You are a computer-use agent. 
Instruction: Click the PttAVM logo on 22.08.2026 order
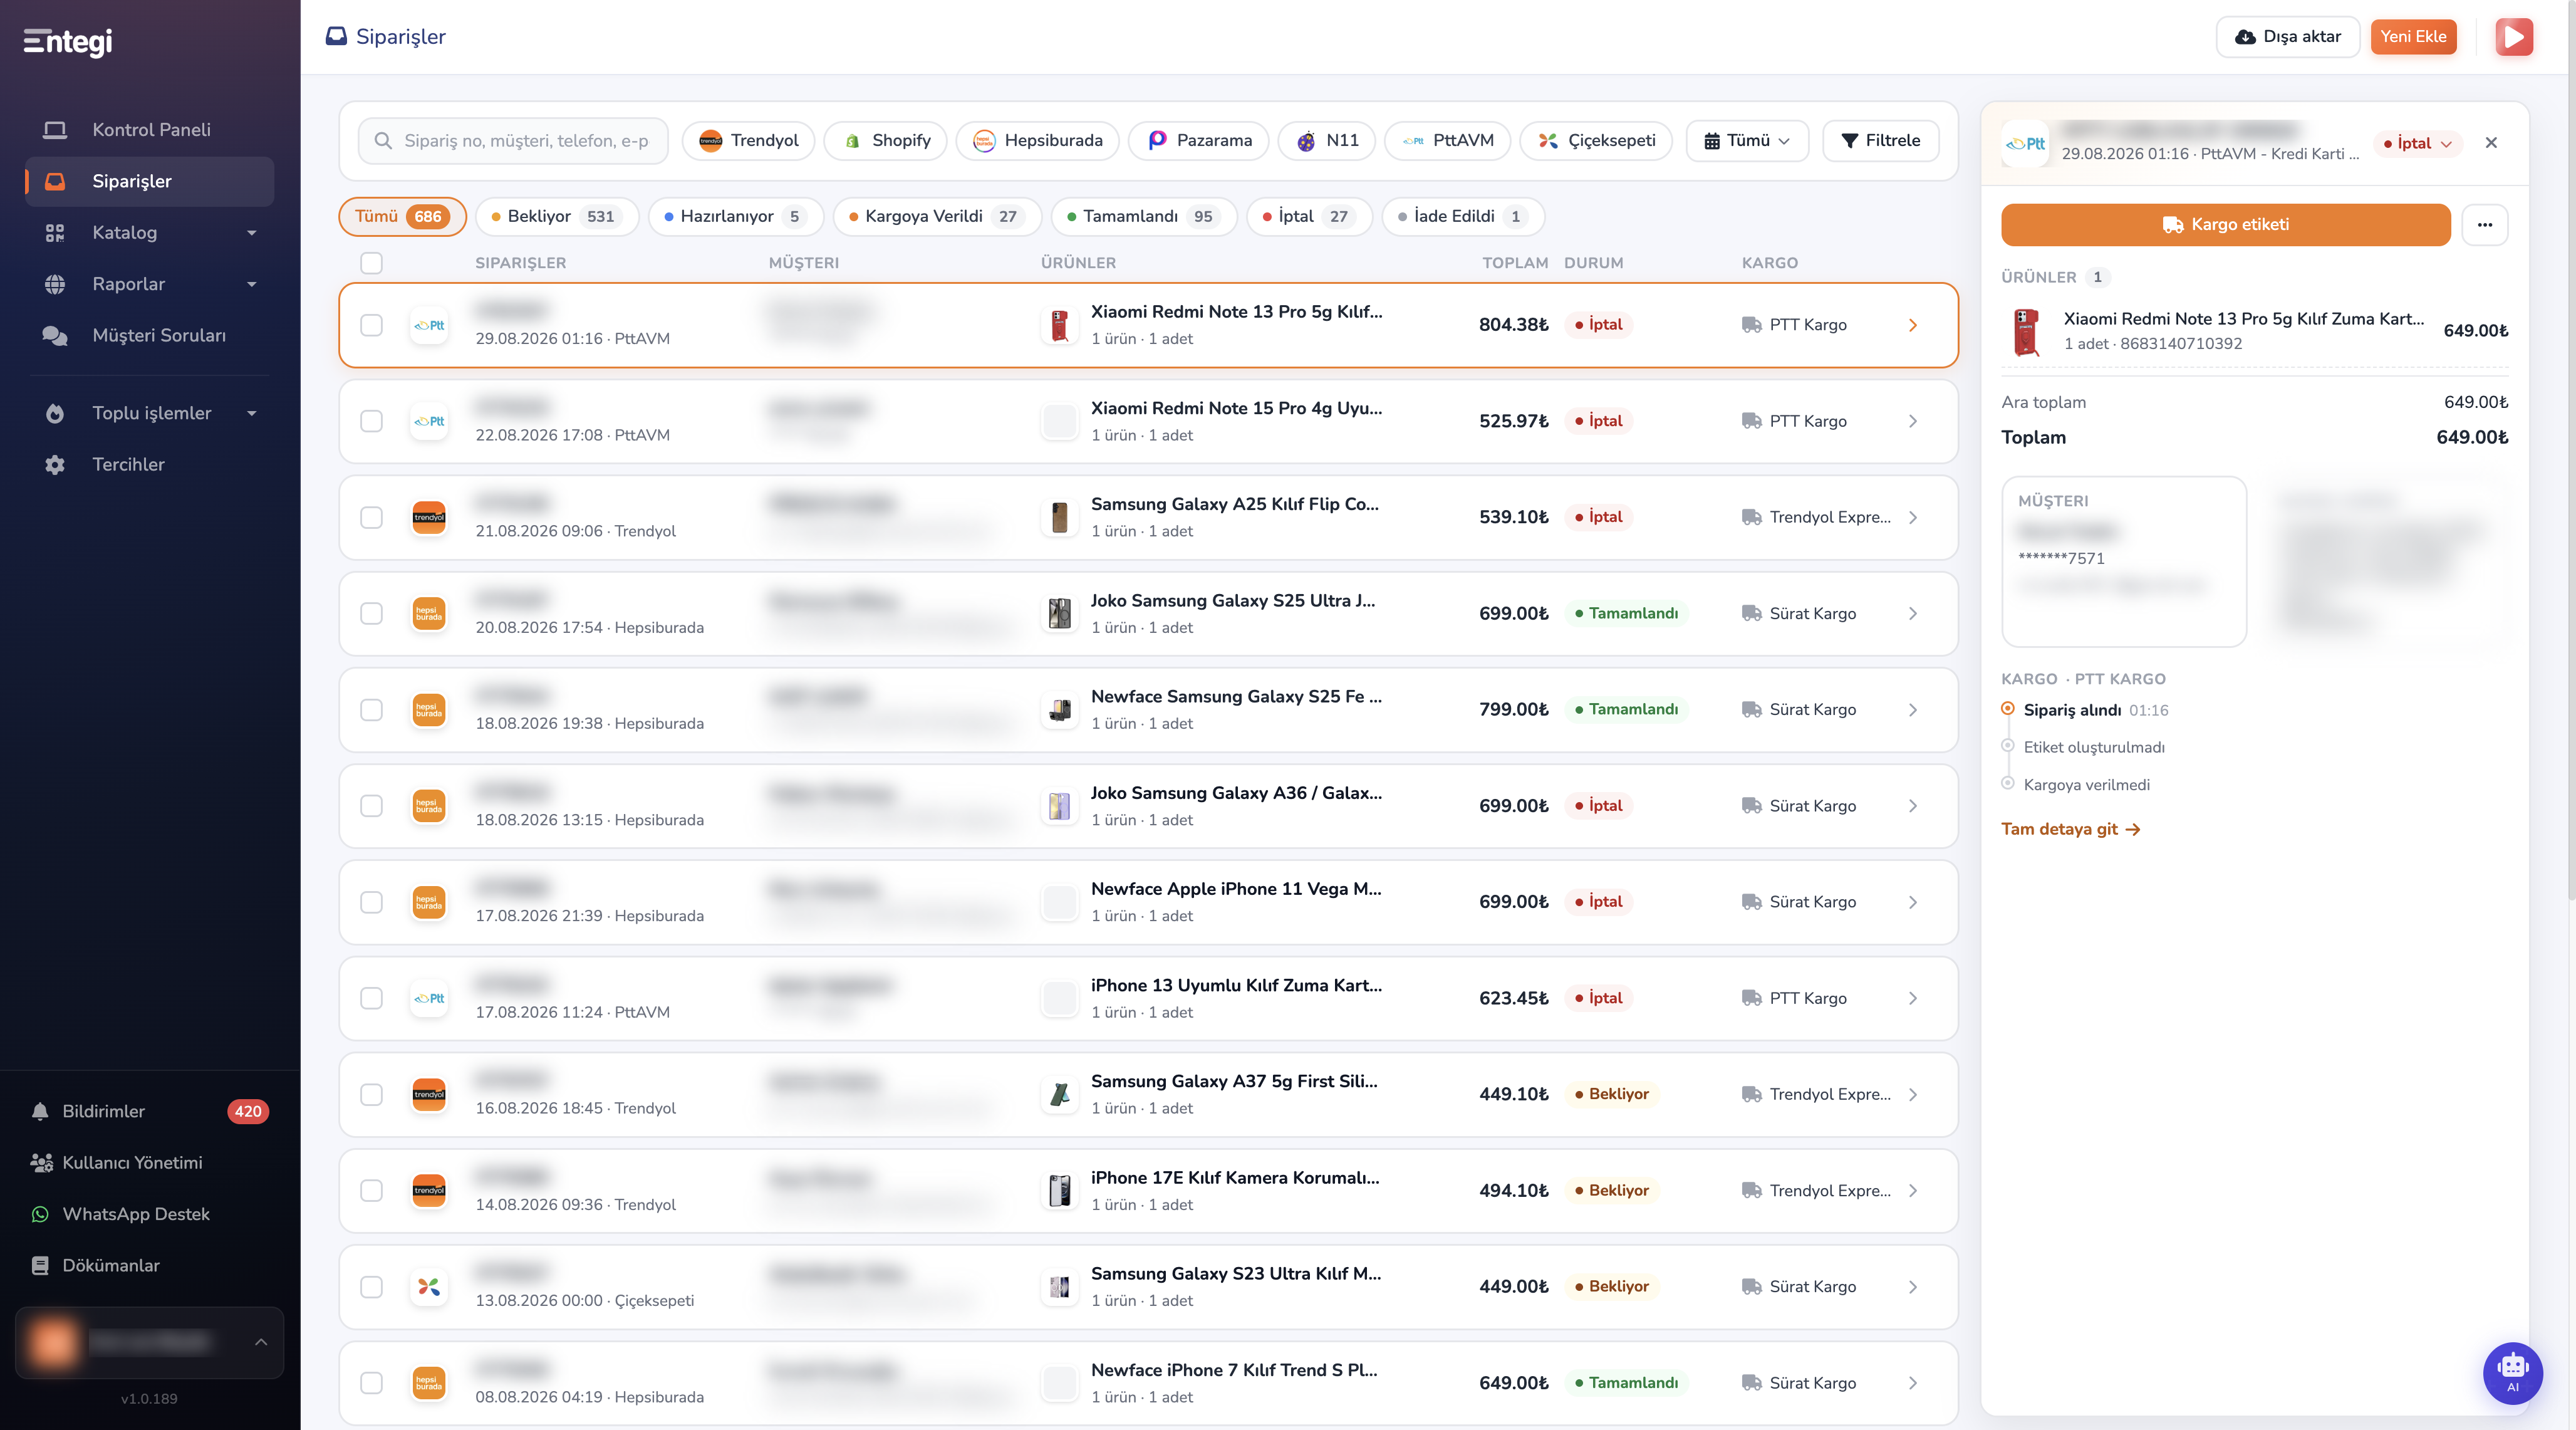pyautogui.click(x=429, y=421)
